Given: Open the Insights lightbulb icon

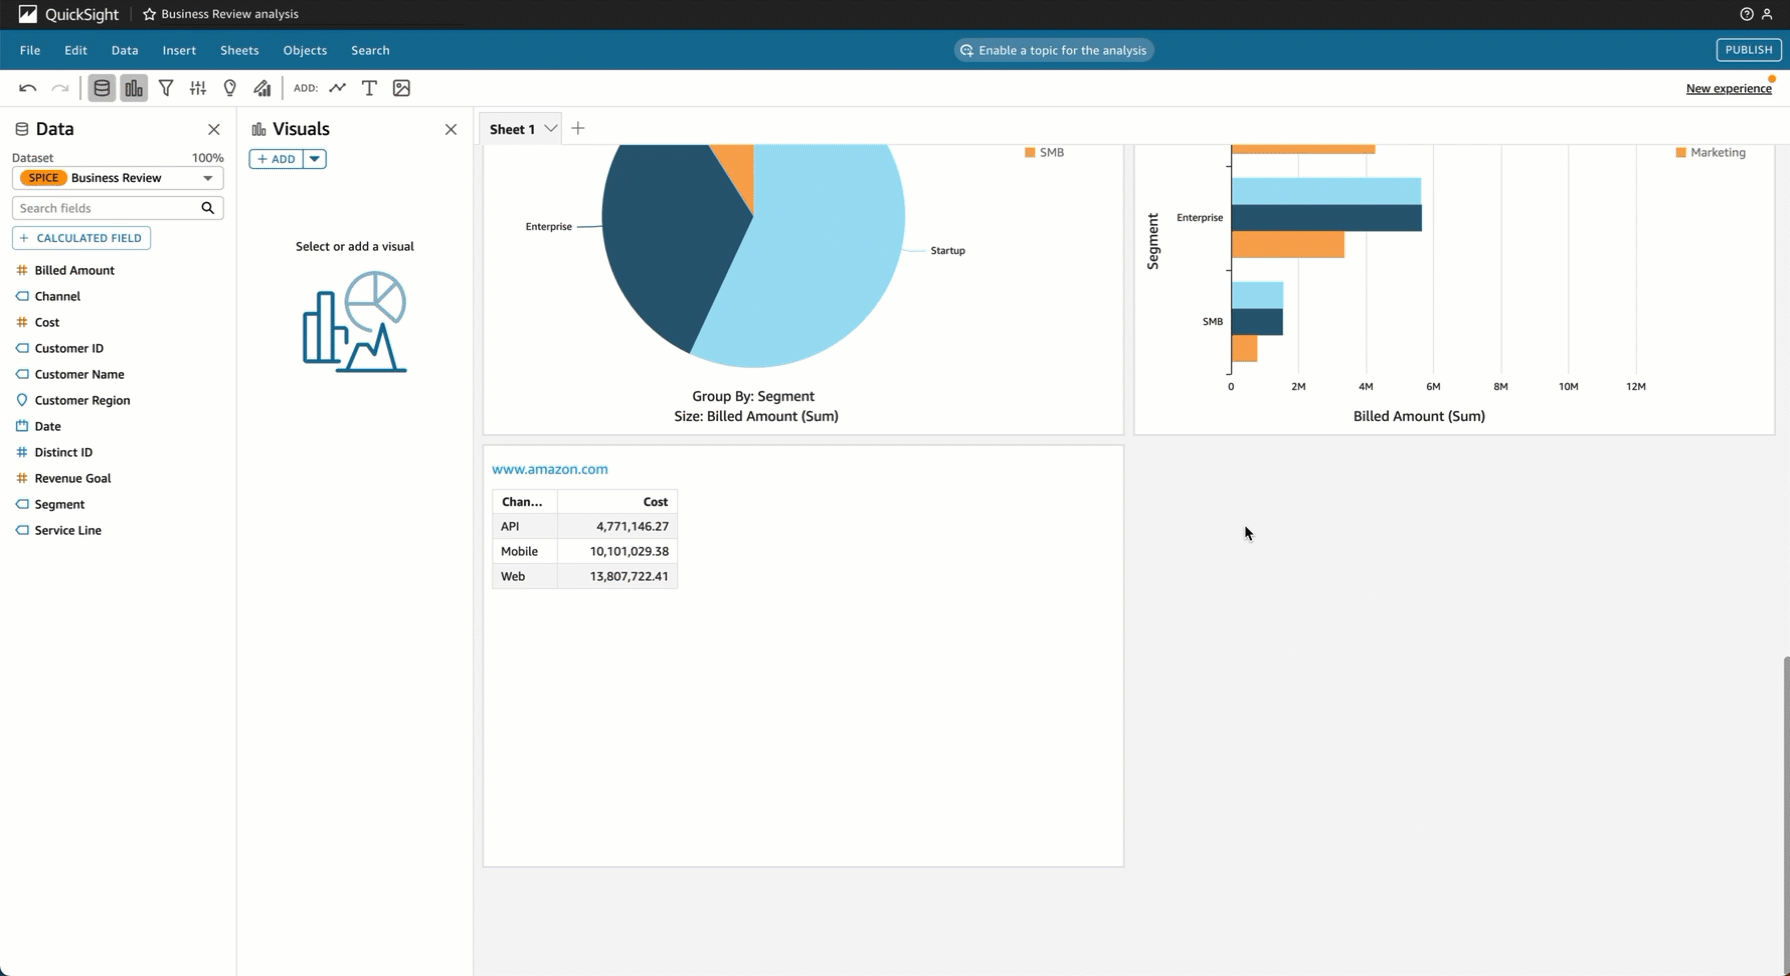Looking at the screenshot, I should click(x=230, y=88).
